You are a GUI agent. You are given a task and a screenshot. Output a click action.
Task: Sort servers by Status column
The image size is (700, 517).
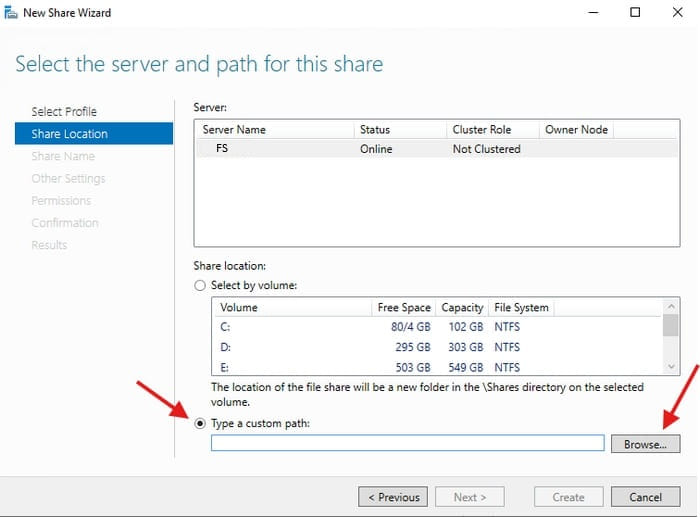tap(400, 129)
